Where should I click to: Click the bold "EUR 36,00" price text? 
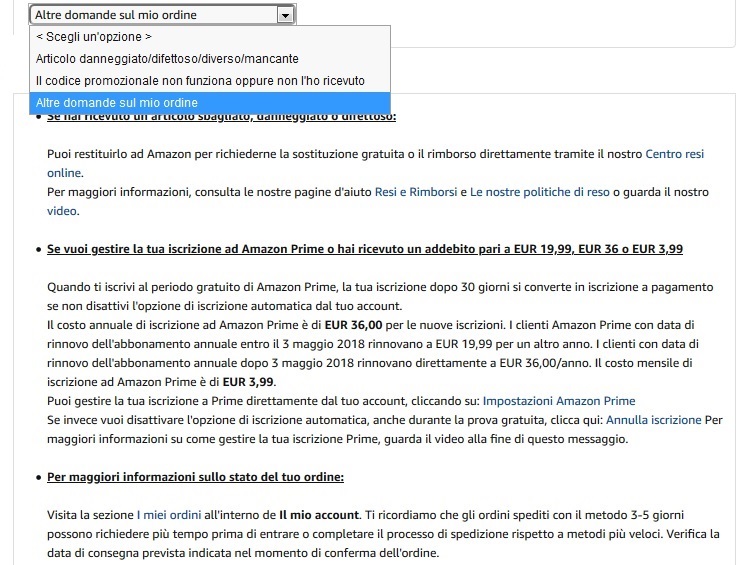tap(353, 325)
